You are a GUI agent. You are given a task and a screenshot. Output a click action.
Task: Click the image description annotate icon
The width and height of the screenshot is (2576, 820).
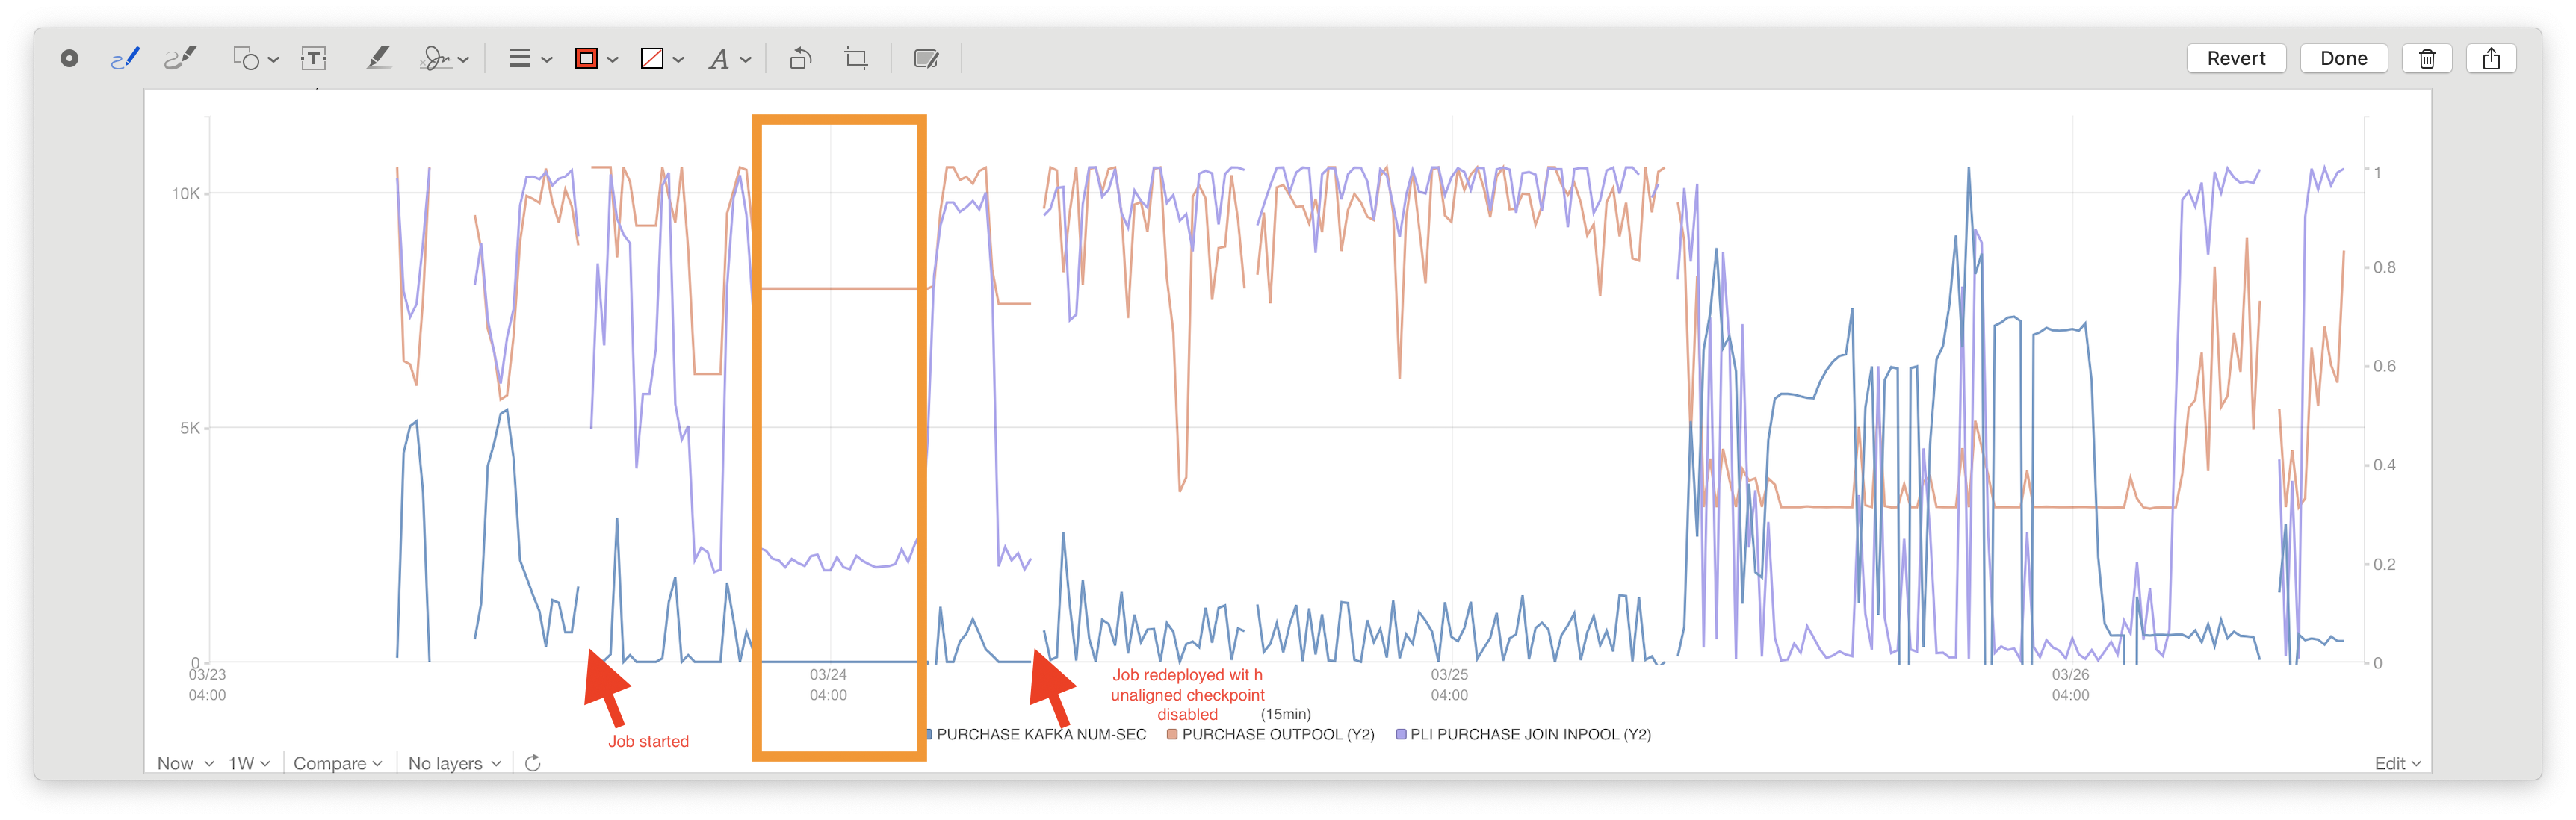926,59
